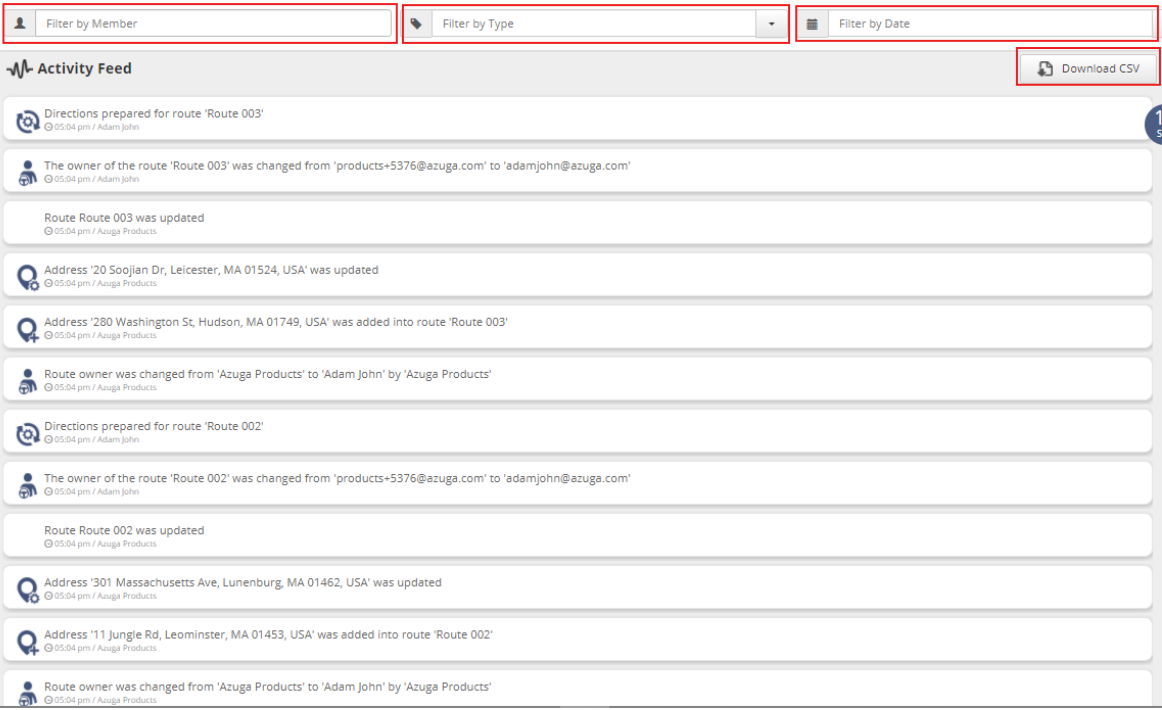Download the activity feed as CSV

click(1088, 68)
